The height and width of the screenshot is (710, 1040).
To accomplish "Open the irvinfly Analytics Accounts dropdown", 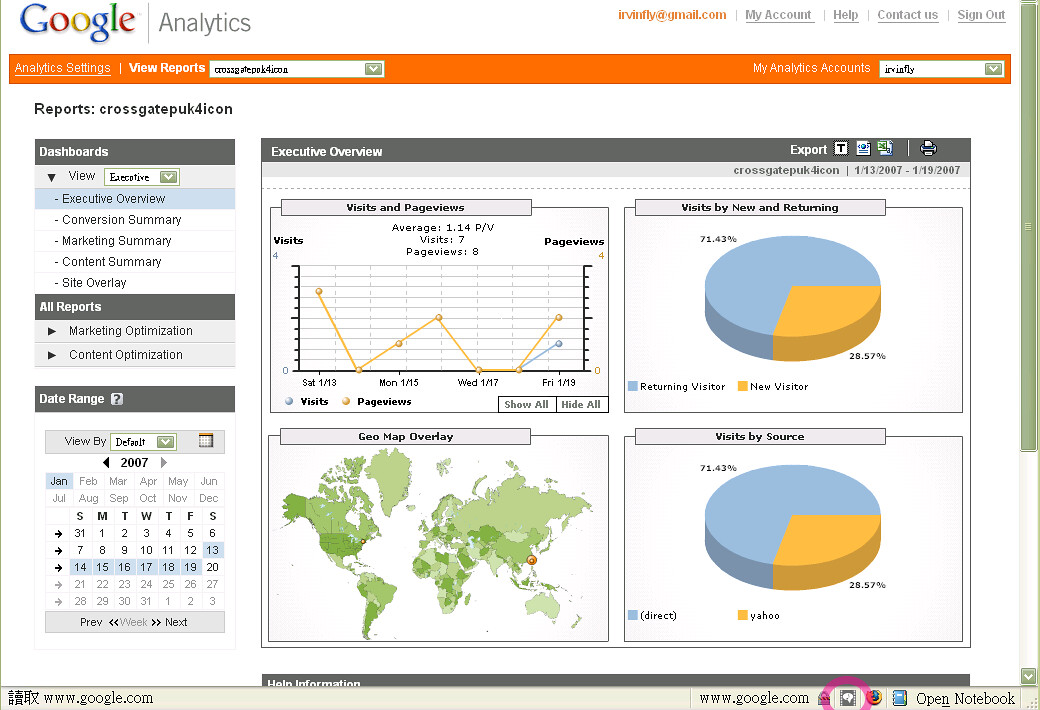I will tap(991, 69).
